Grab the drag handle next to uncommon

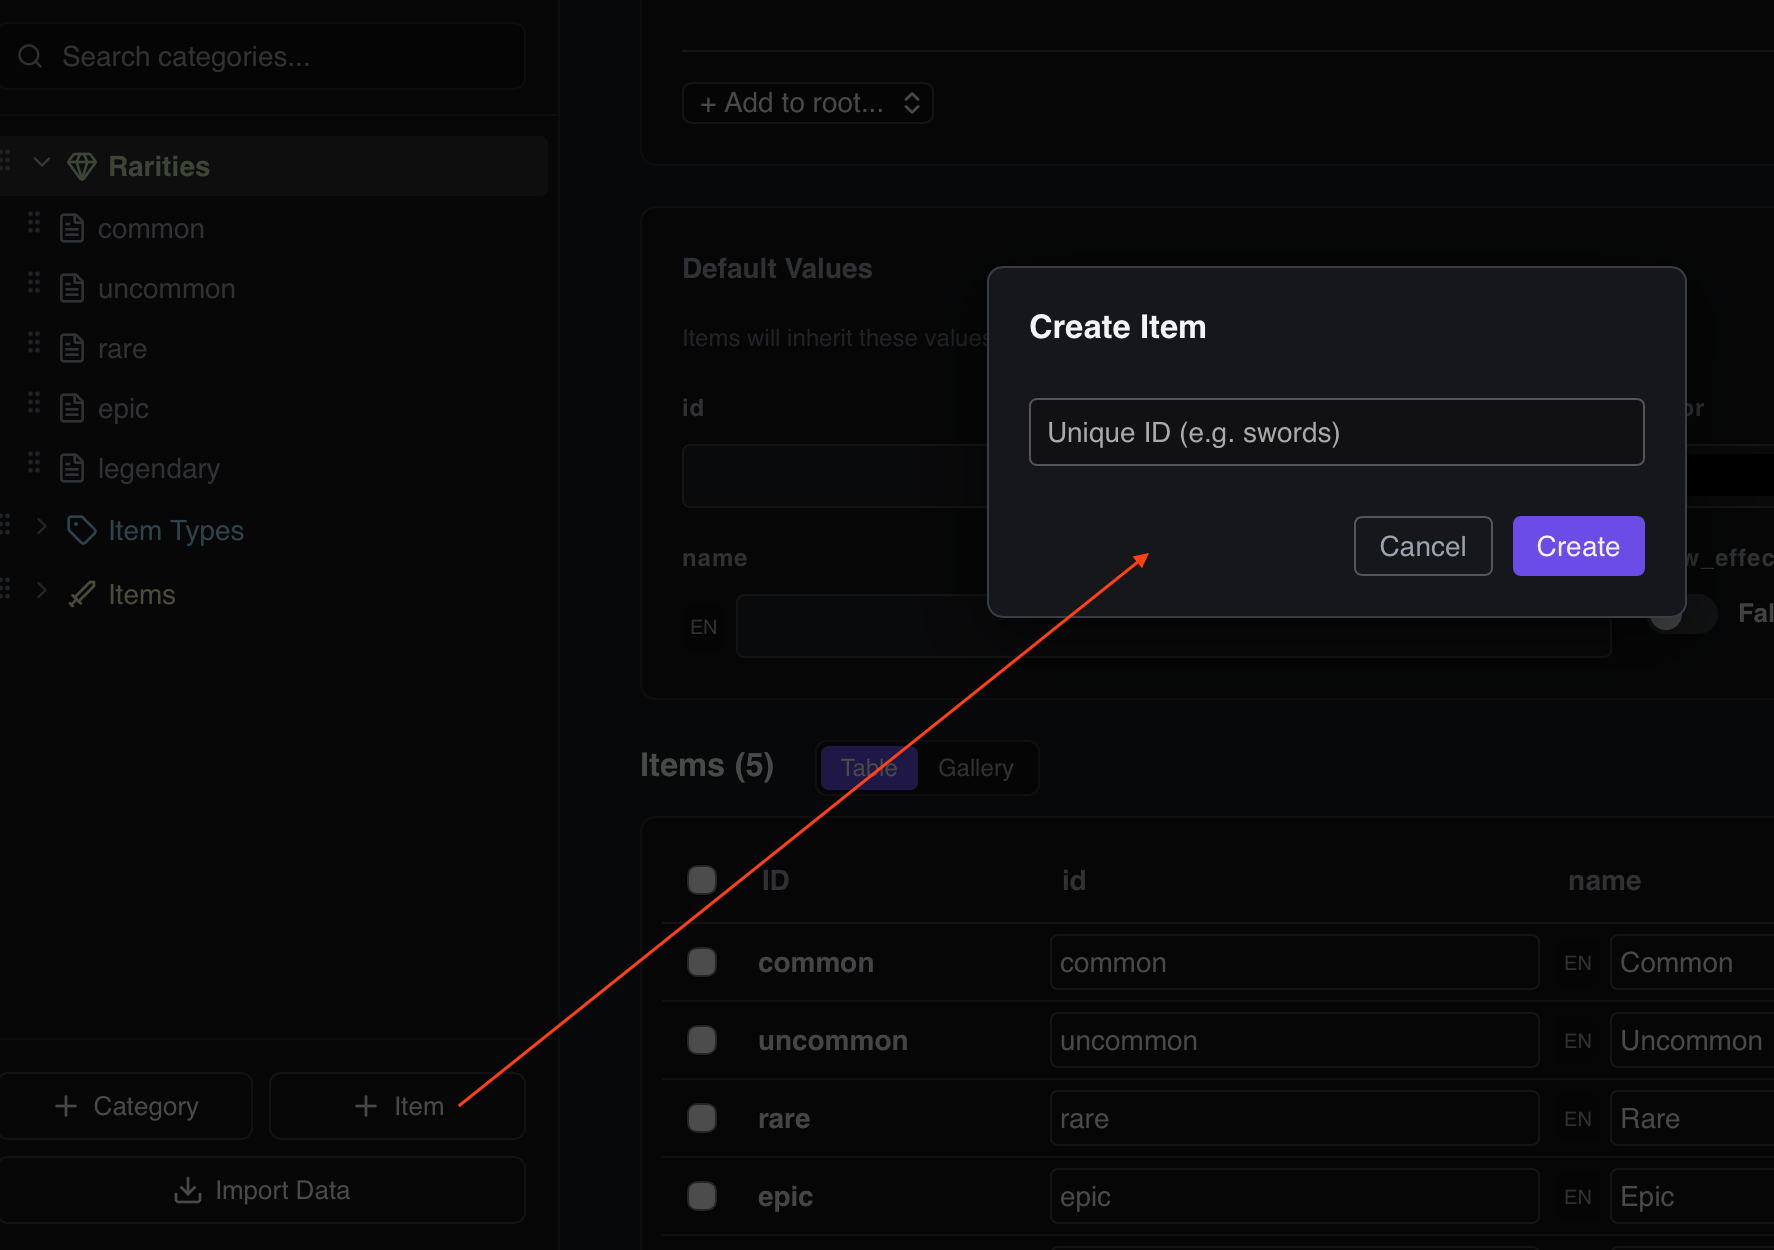coord(34,282)
